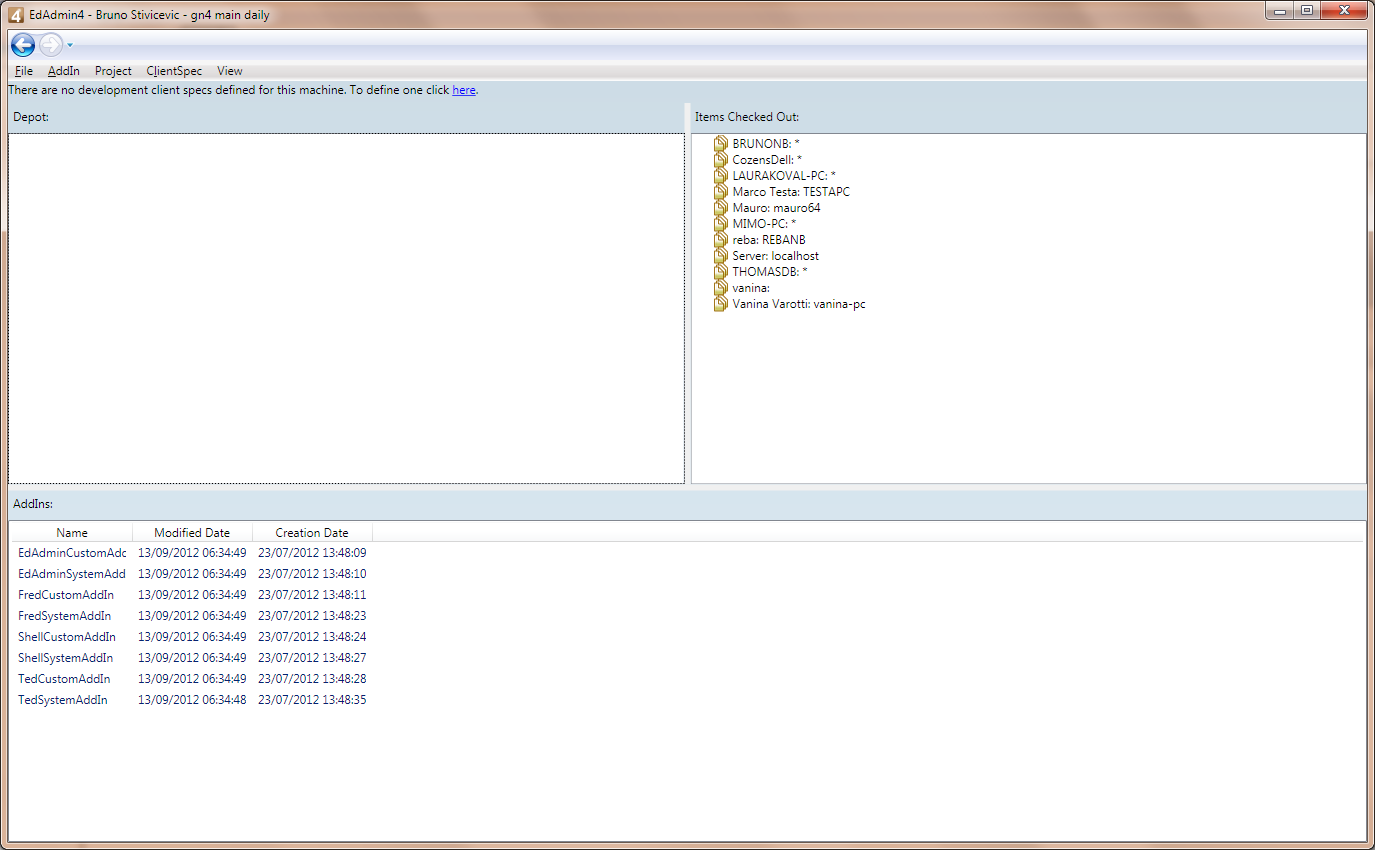This screenshot has width=1375, height=850.
Task: Select 'Mauro: mauro64' item
Action: (776, 208)
